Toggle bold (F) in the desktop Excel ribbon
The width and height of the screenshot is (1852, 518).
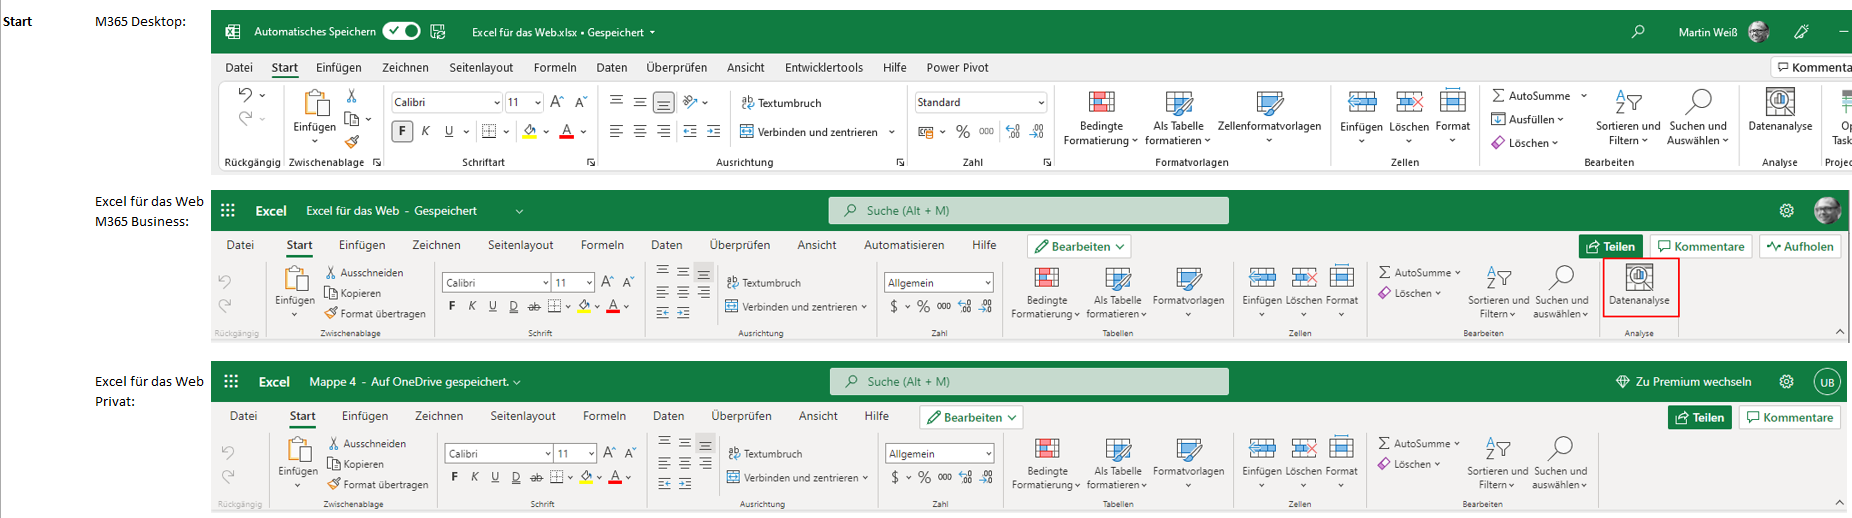[x=402, y=131]
